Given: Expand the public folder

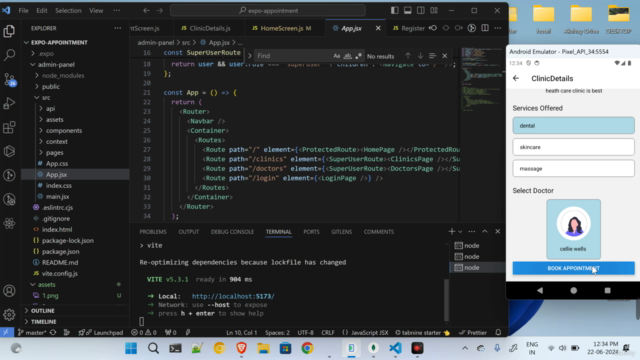Looking at the screenshot, I should [51, 87].
